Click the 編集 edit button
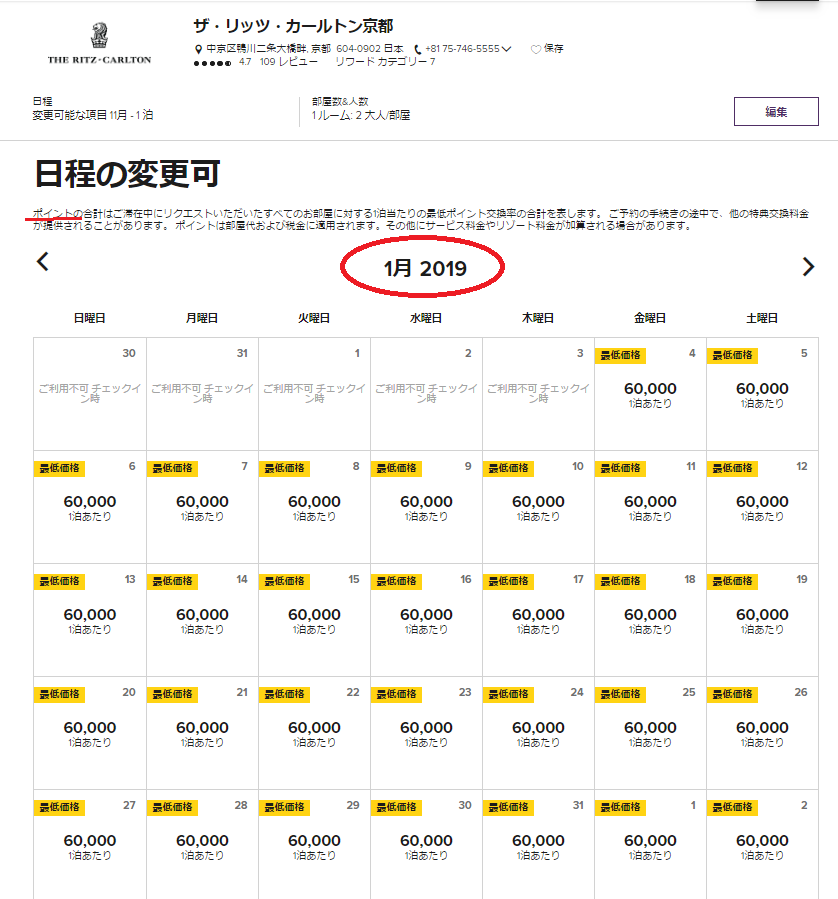838x899 pixels. click(776, 111)
